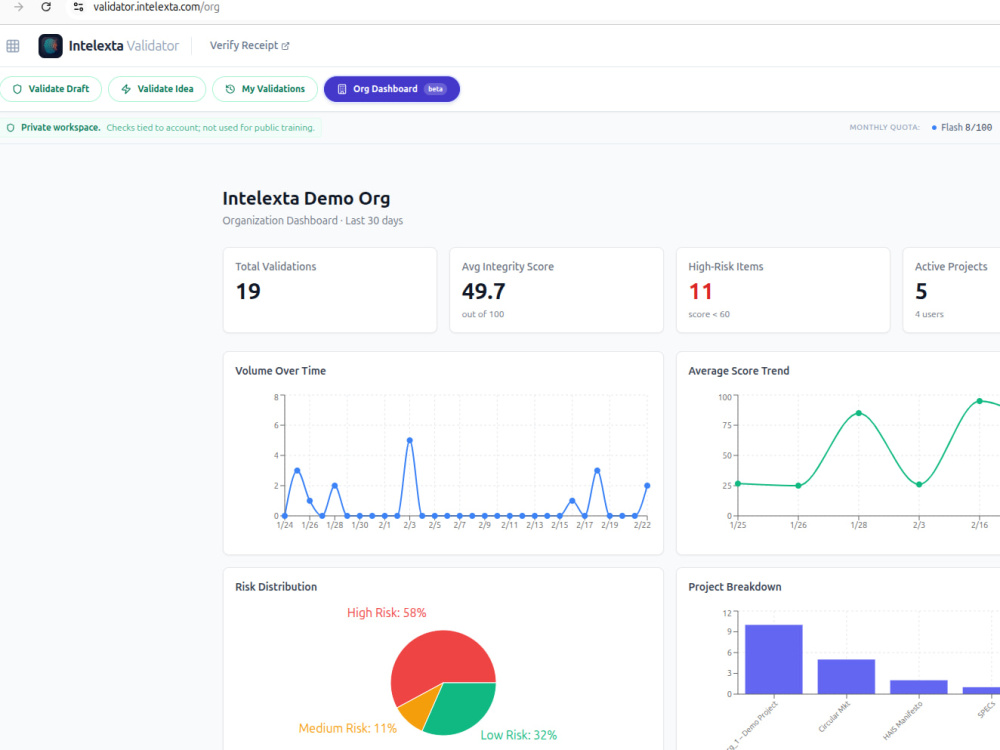Screen dimensions: 1000x750
Task: Click the Low Risk: 32% label
Action: click(518, 735)
